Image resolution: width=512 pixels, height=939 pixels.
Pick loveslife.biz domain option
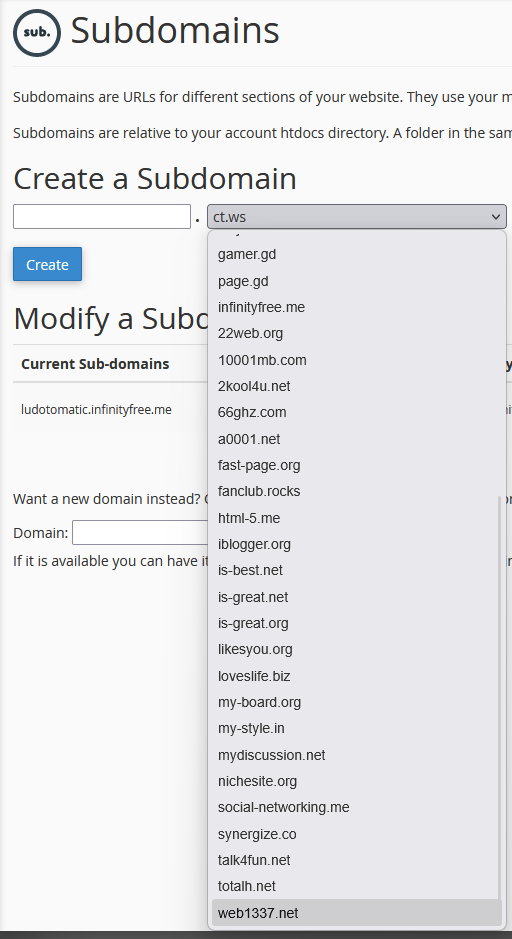[x=356, y=676]
